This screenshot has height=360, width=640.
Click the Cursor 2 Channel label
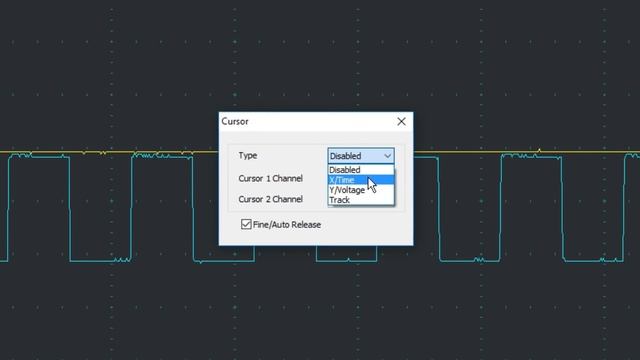coord(270,199)
